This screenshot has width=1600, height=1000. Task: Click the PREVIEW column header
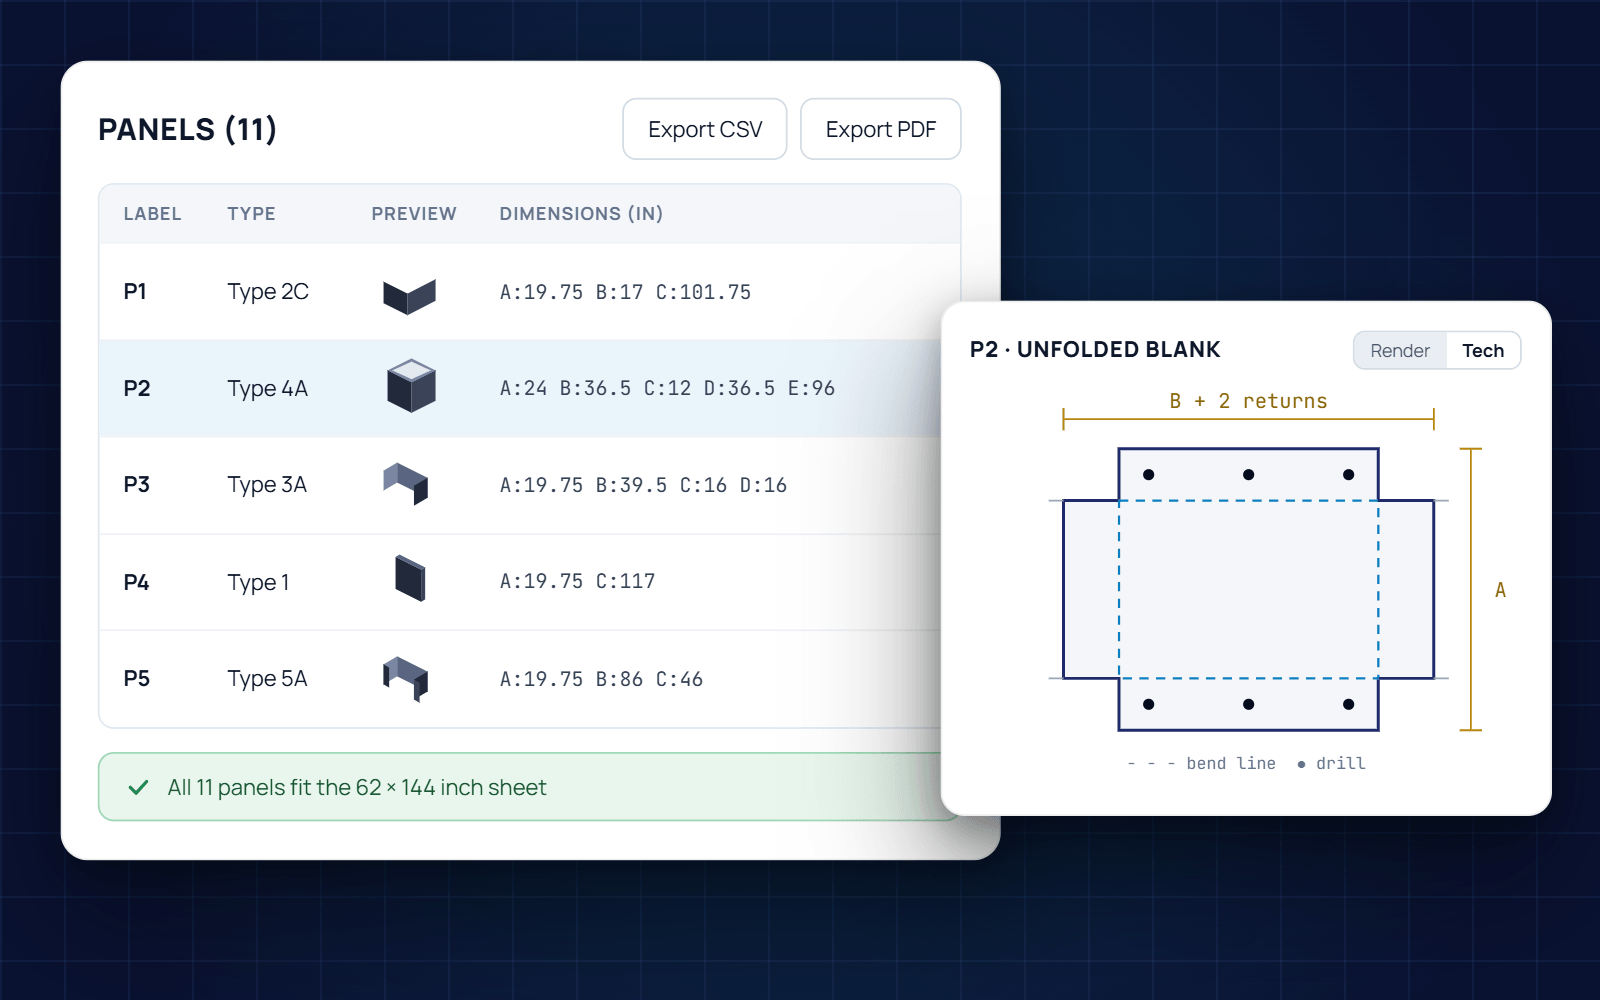414,214
